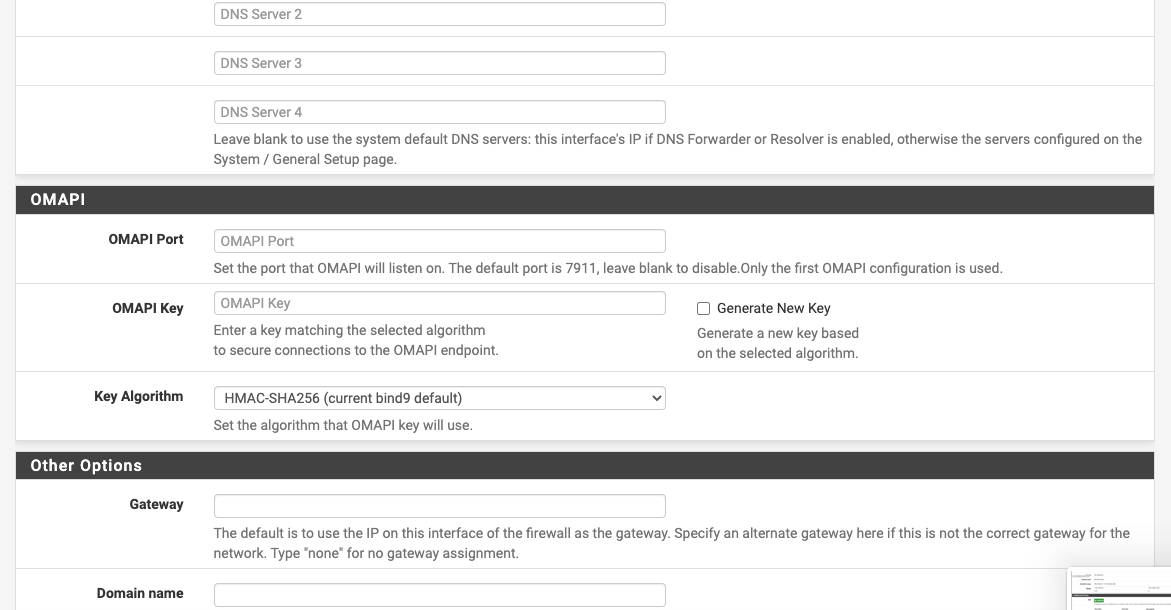Viewport: 1171px width, 610px height.
Task: Click the OMAPI Key field label
Action: pos(148,308)
